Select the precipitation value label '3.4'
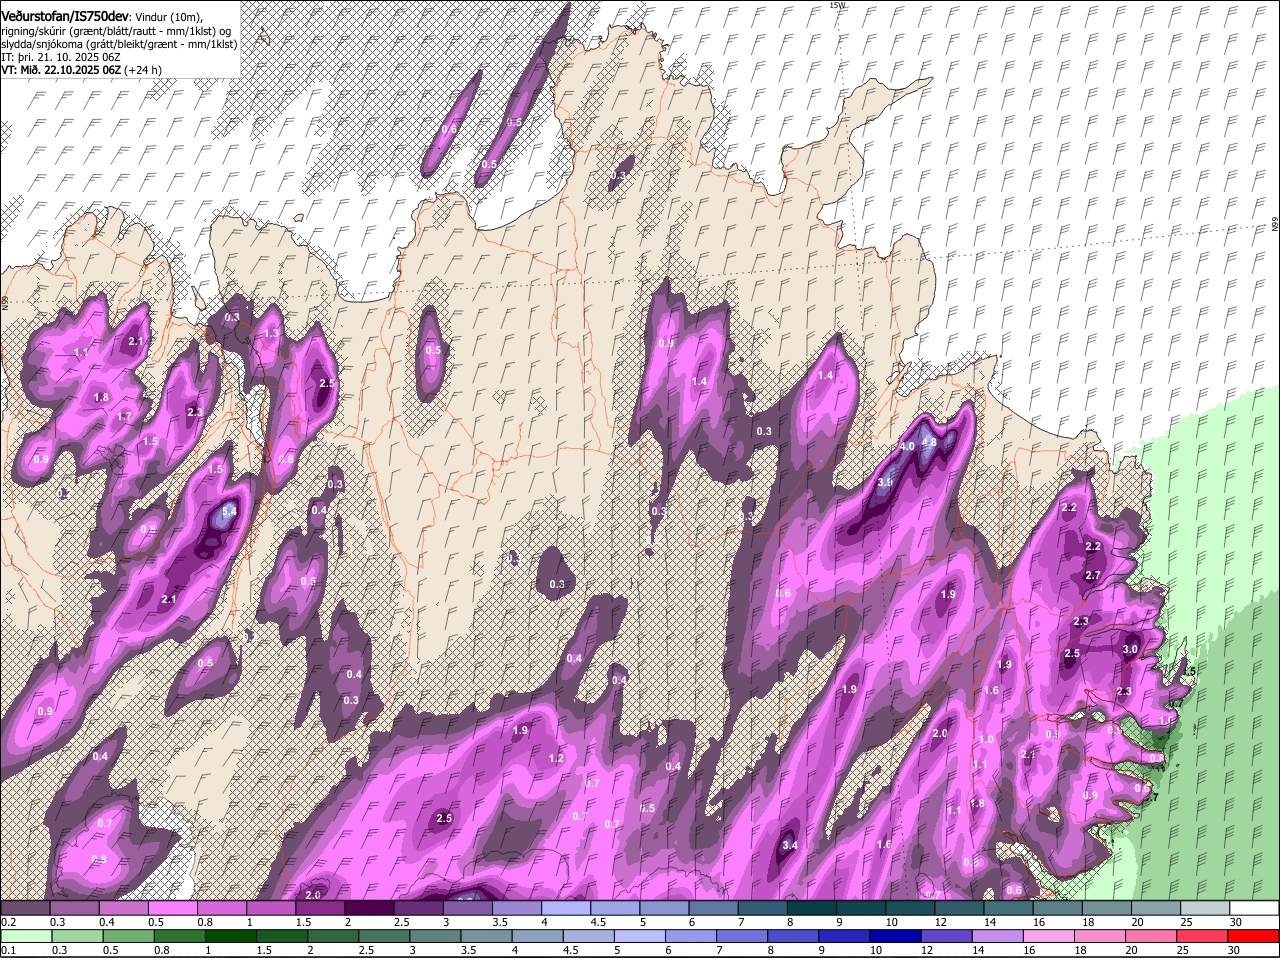The width and height of the screenshot is (1280, 958). [x=789, y=845]
